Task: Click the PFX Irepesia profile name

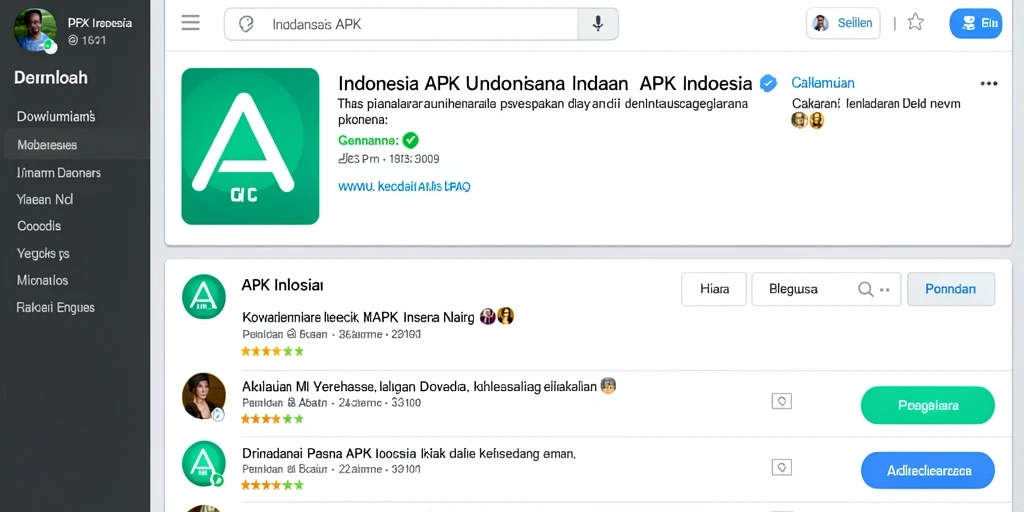Action: 99,23
